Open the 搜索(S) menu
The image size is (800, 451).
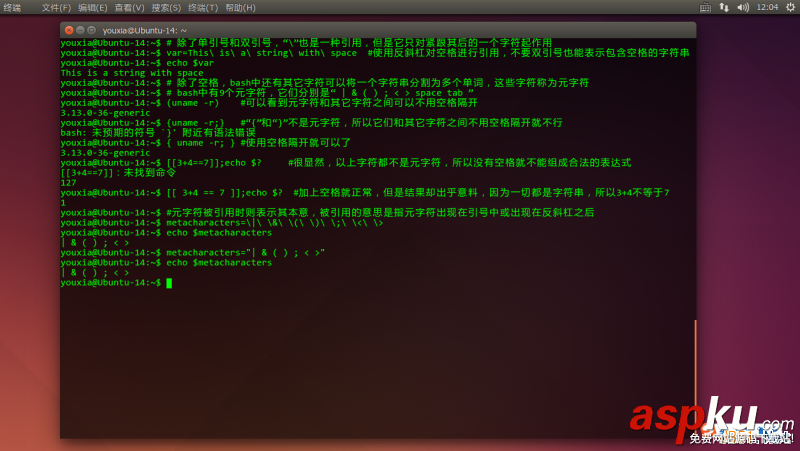pyautogui.click(x=166, y=8)
